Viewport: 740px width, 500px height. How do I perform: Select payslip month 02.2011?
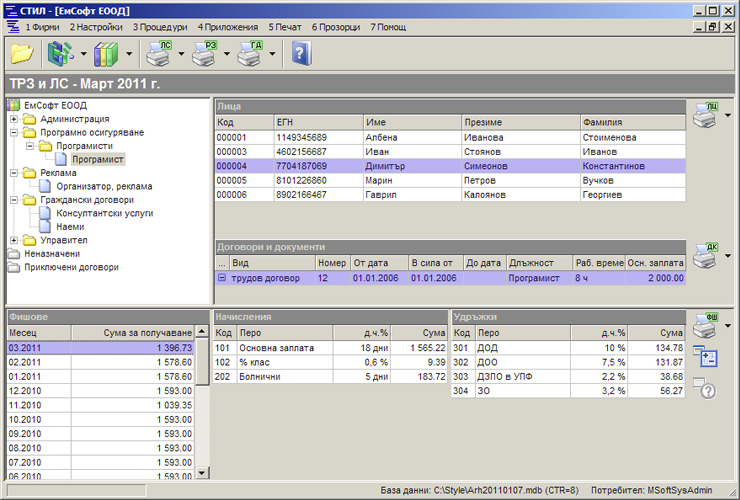(x=100, y=362)
